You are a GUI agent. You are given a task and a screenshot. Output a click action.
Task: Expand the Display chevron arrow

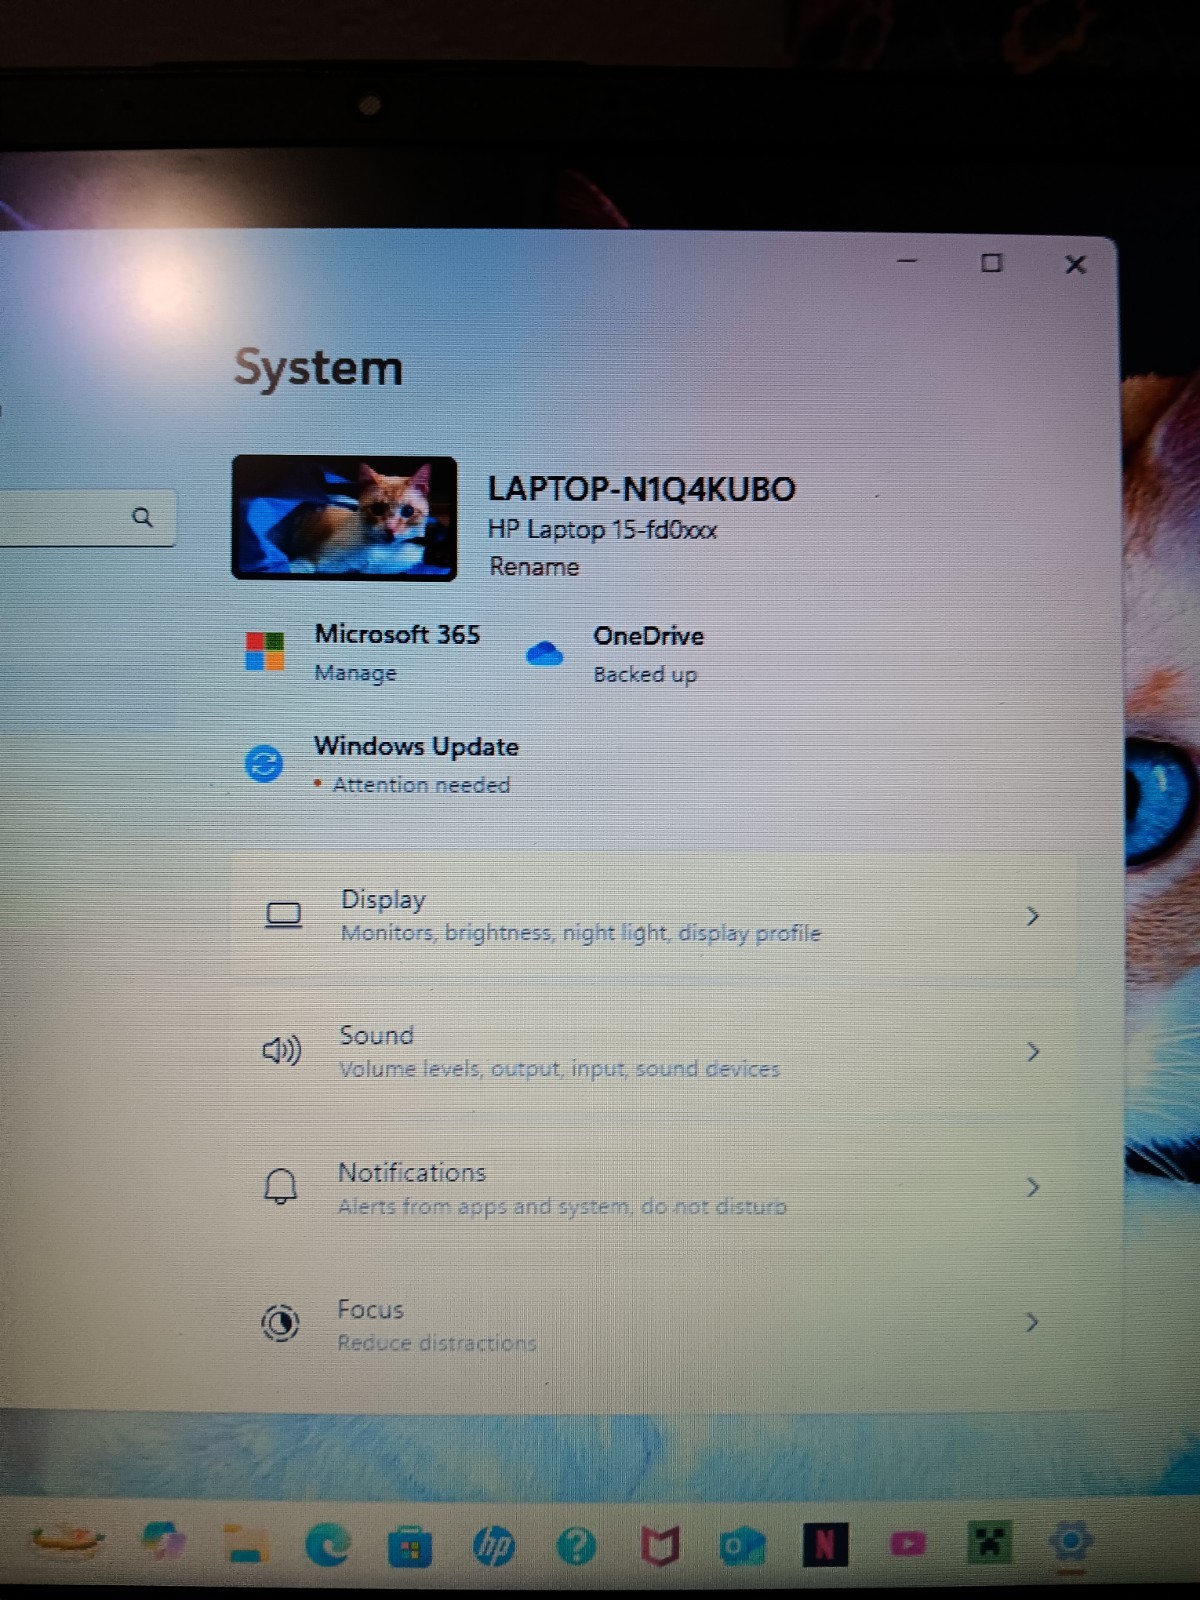pos(1033,916)
